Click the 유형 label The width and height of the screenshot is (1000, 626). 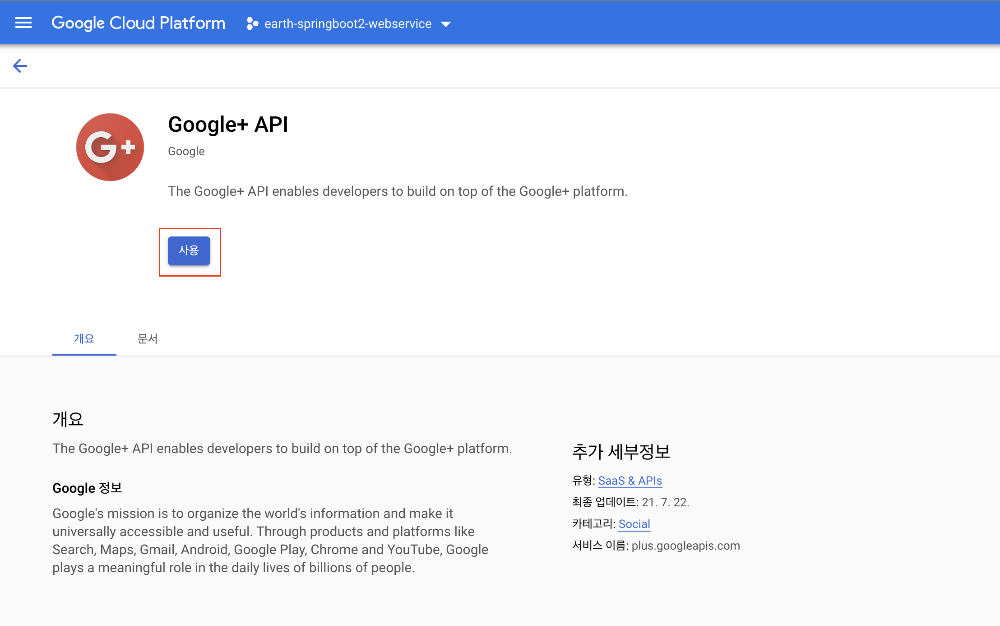click(x=583, y=481)
